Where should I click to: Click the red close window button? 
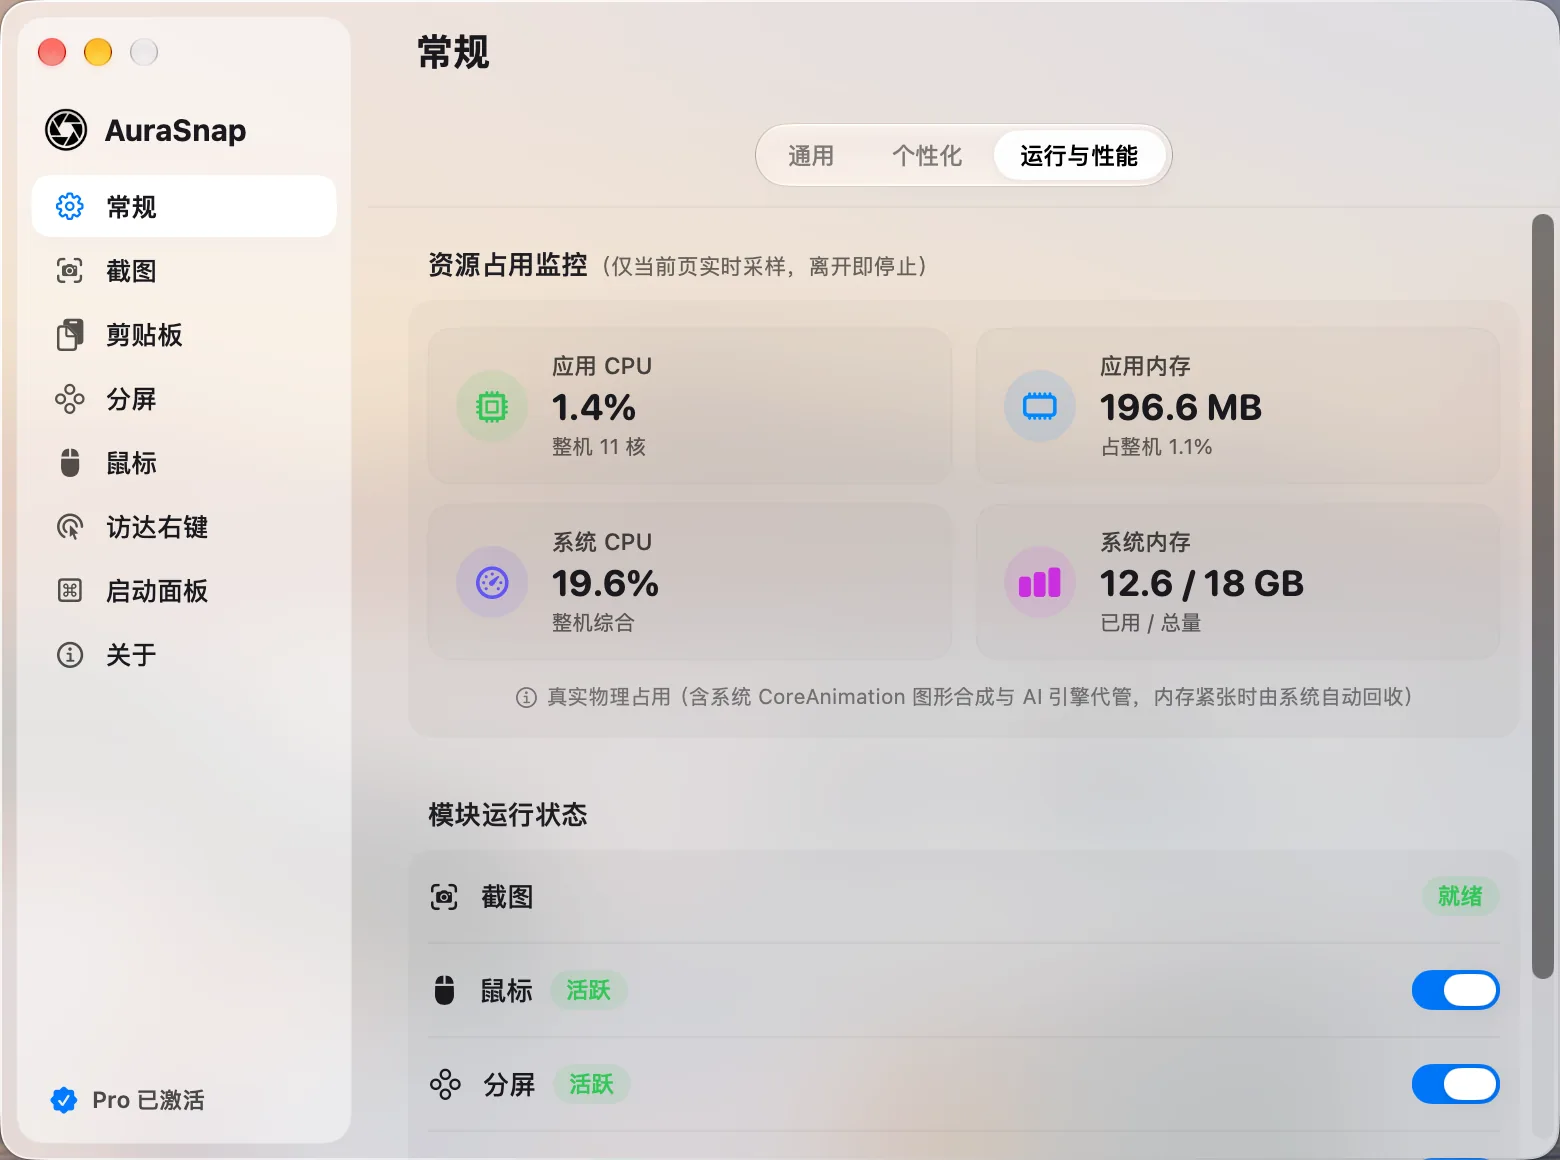pos(52,52)
